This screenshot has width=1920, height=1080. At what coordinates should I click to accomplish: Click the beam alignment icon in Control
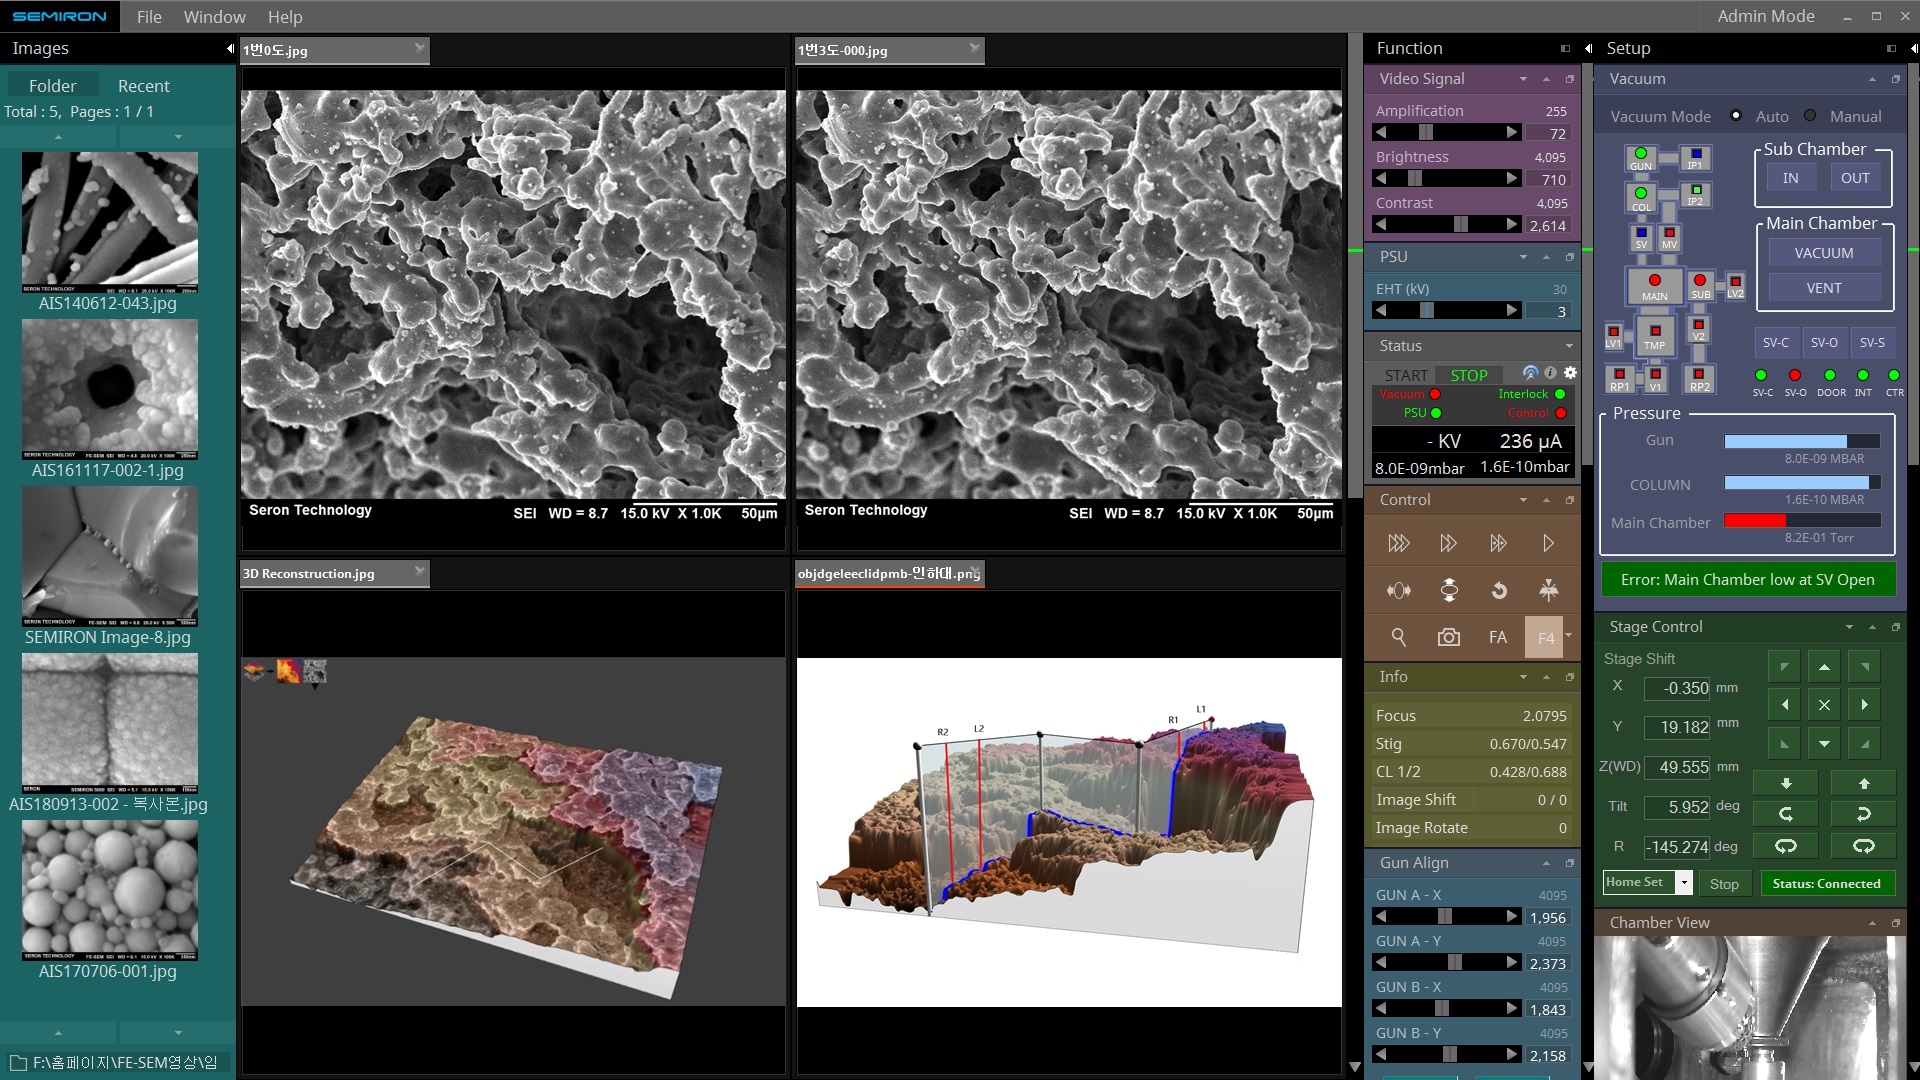click(x=1548, y=591)
